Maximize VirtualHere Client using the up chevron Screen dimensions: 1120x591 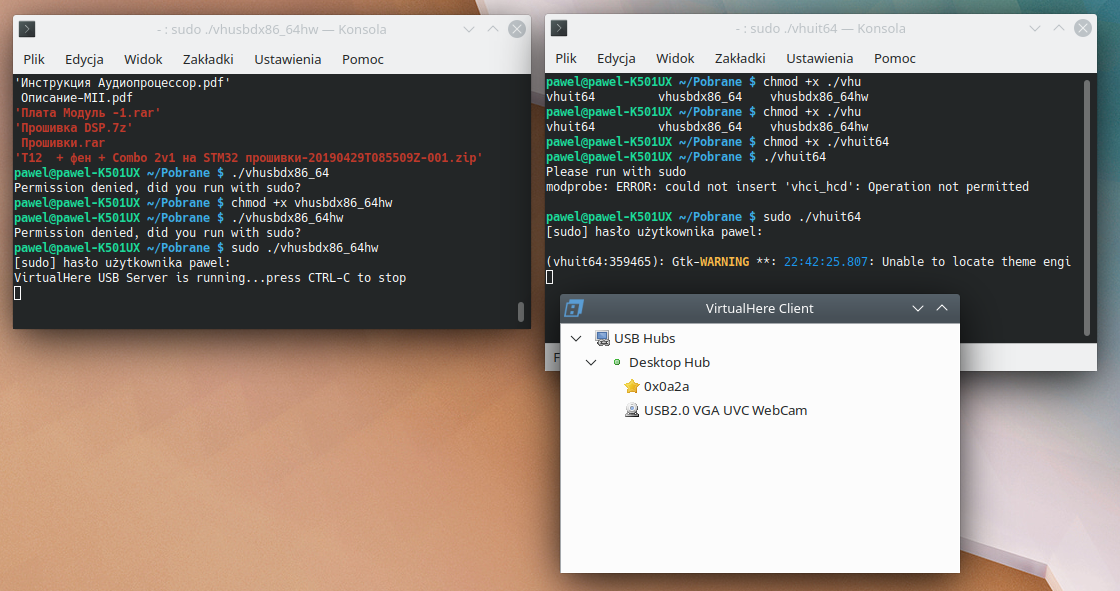941,308
